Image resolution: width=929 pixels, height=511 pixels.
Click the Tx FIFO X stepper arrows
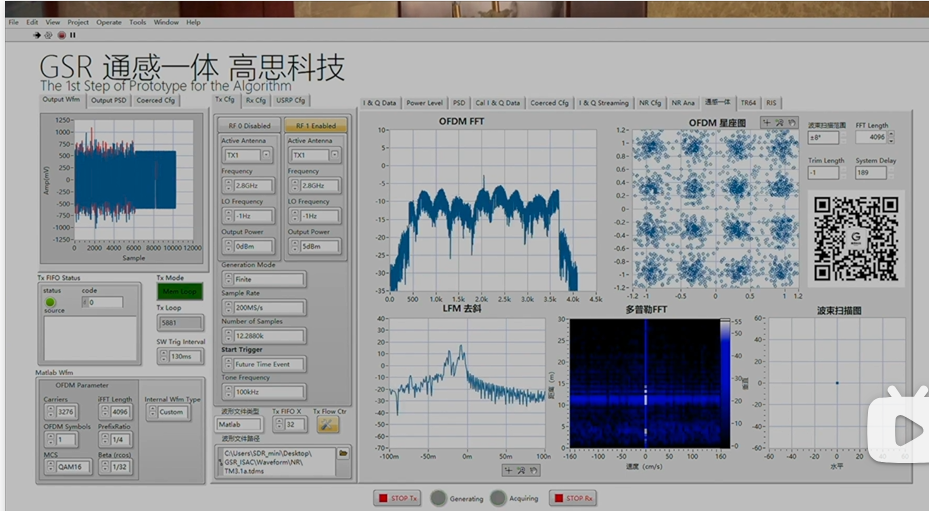click(279, 424)
